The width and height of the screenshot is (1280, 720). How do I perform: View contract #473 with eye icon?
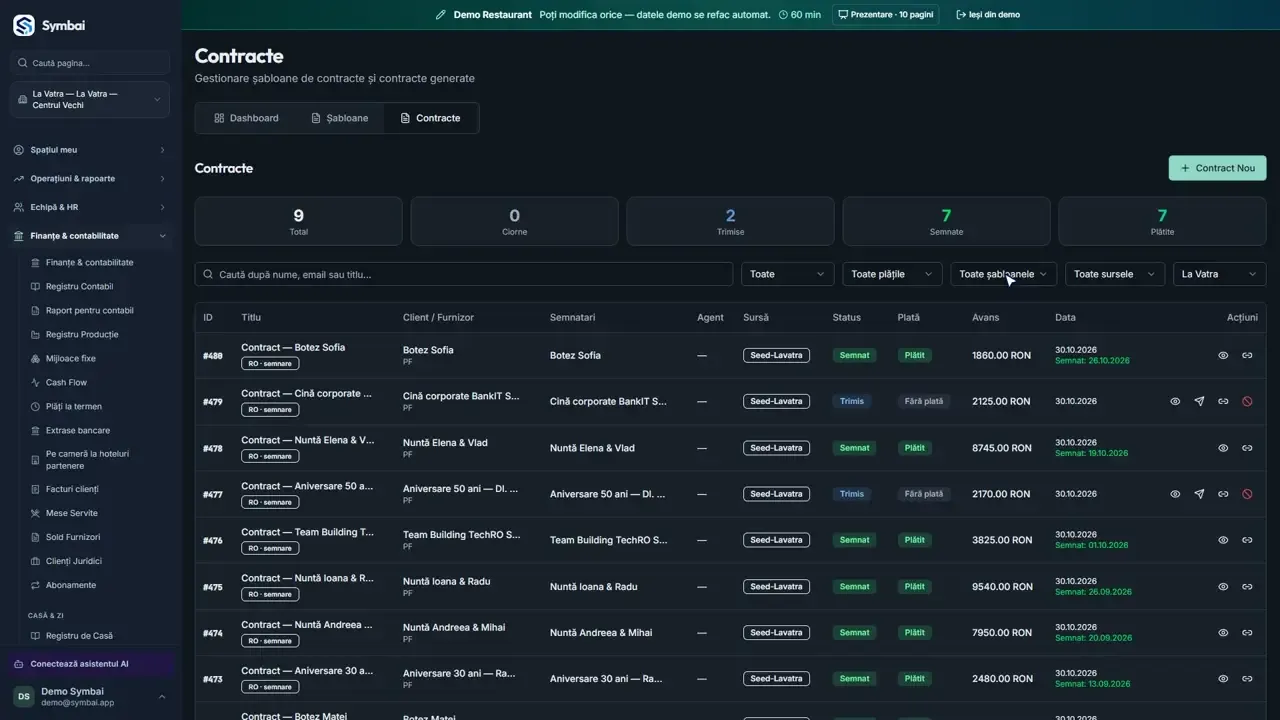click(x=1223, y=679)
